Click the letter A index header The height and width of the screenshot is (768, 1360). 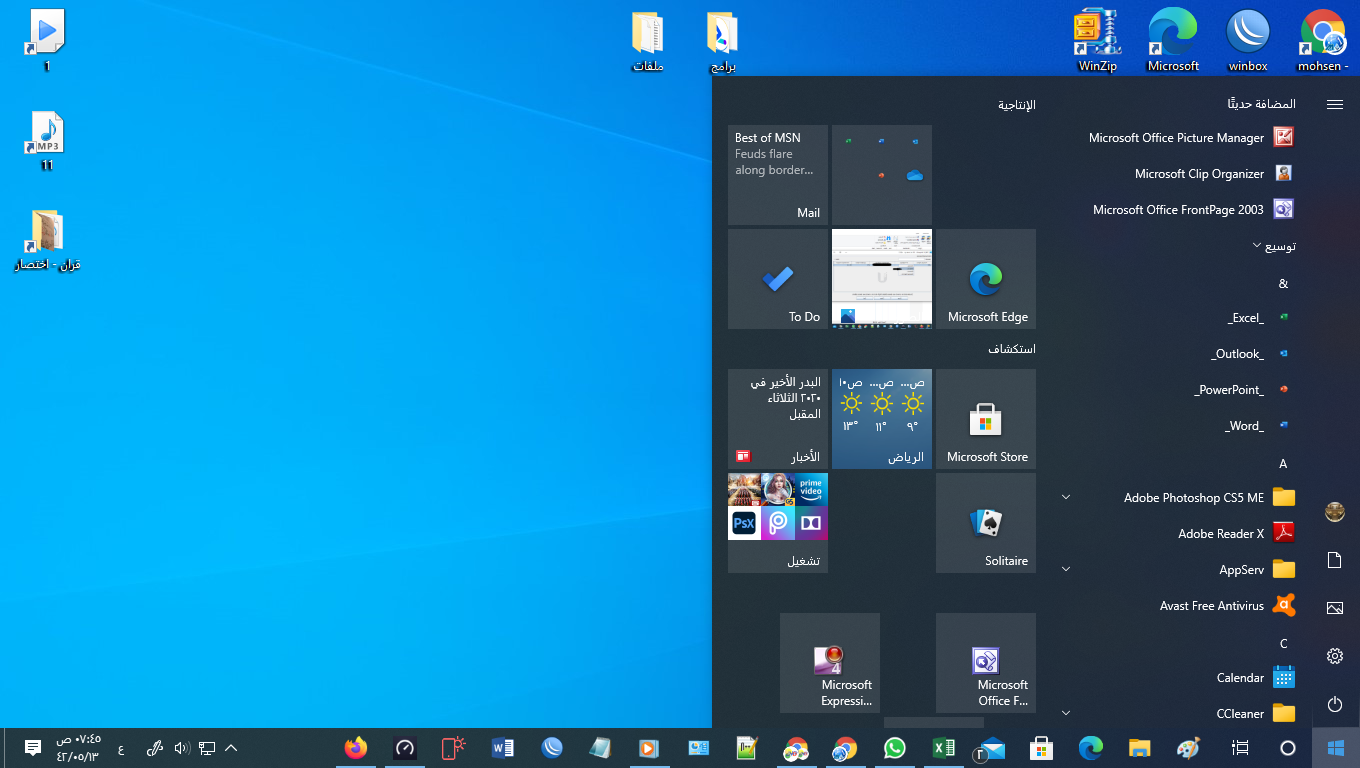1283,464
